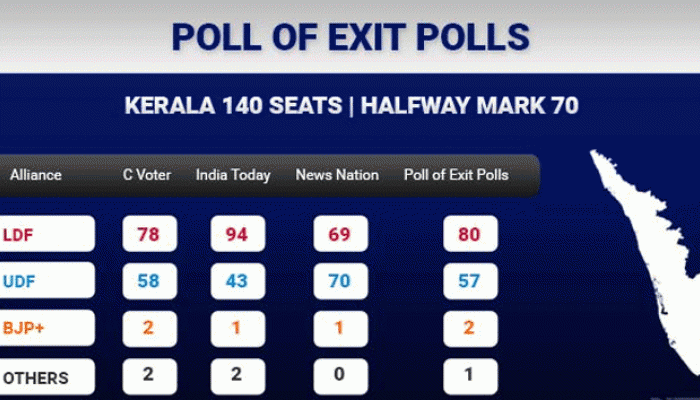This screenshot has width=700, height=400.
Task: Click the C Voter column header
Action: coord(147,175)
